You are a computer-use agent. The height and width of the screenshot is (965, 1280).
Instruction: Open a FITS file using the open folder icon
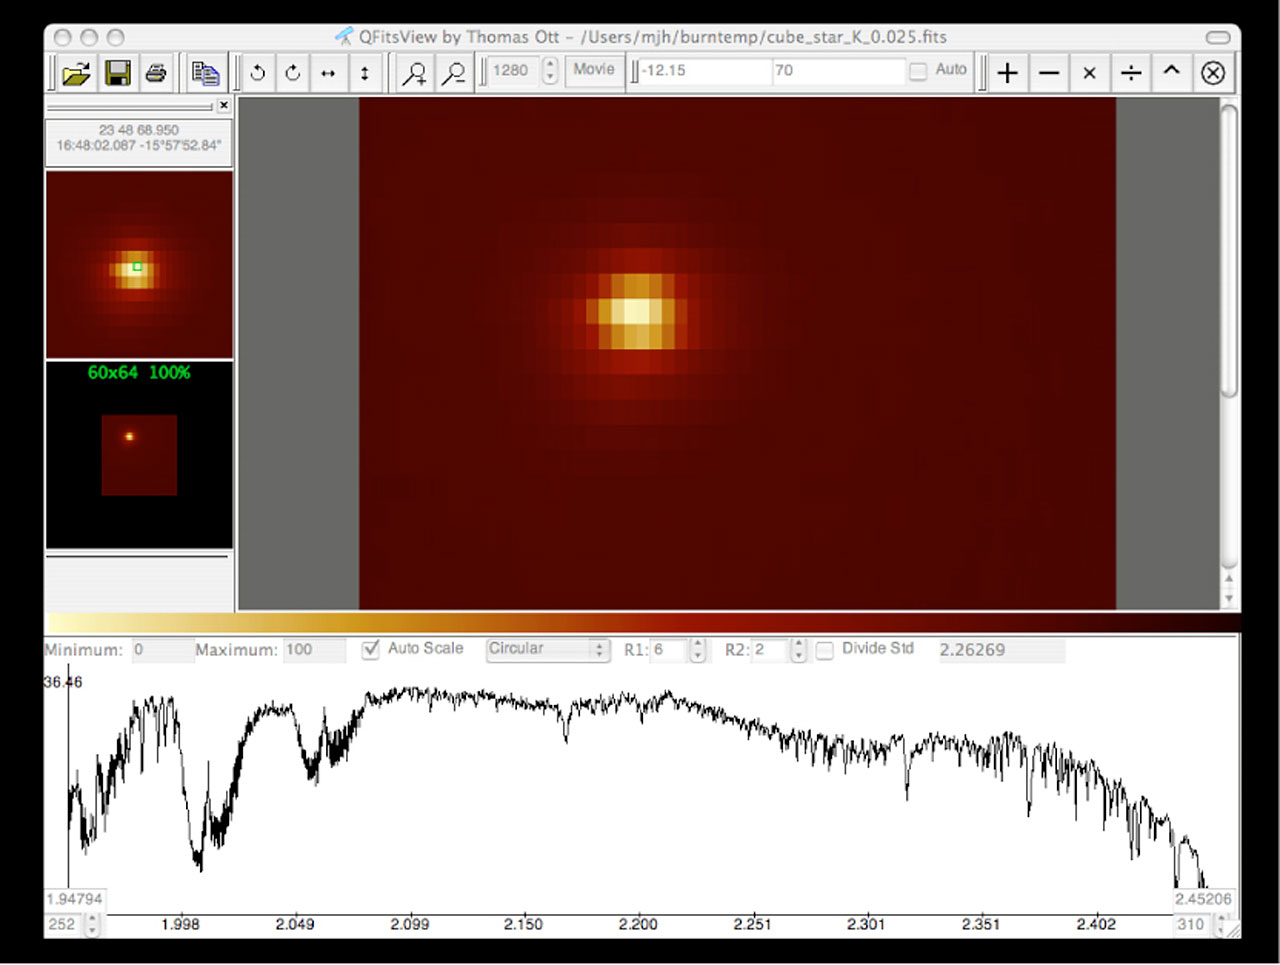click(x=77, y=72)
